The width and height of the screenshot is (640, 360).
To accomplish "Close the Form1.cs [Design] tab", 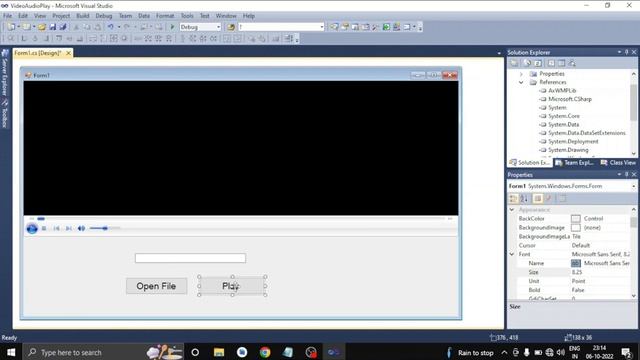I will point(69,53).
